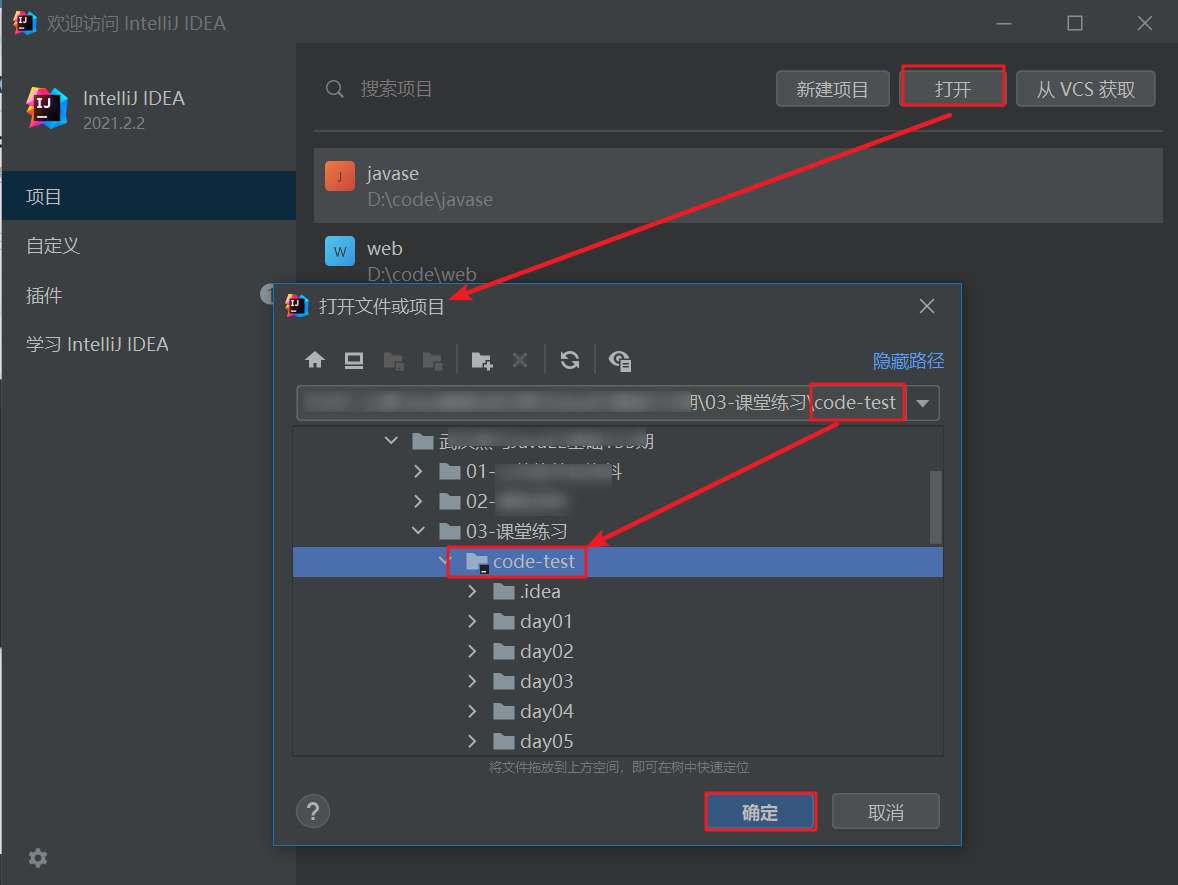Click the 新建项目 button
This screenshot has width=1178, height=885.
pos(832,89)
